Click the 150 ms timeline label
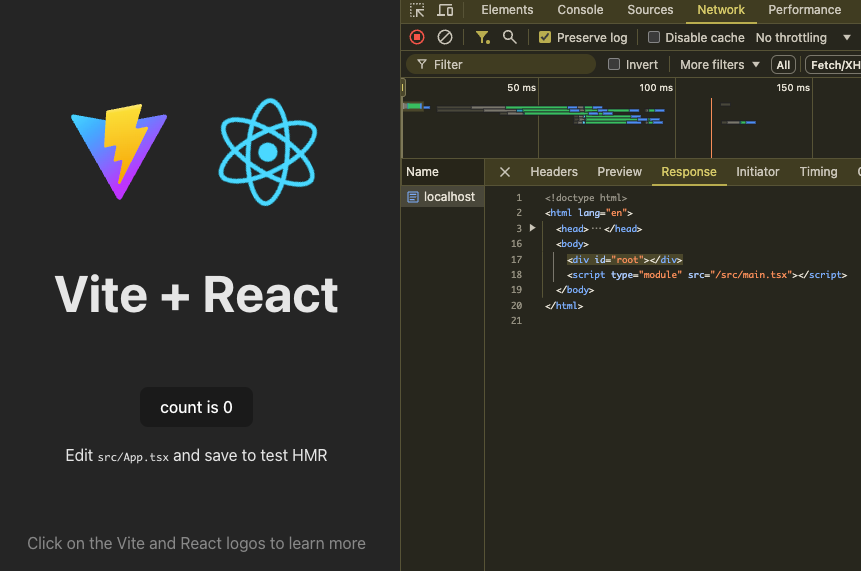 point(793,88)
